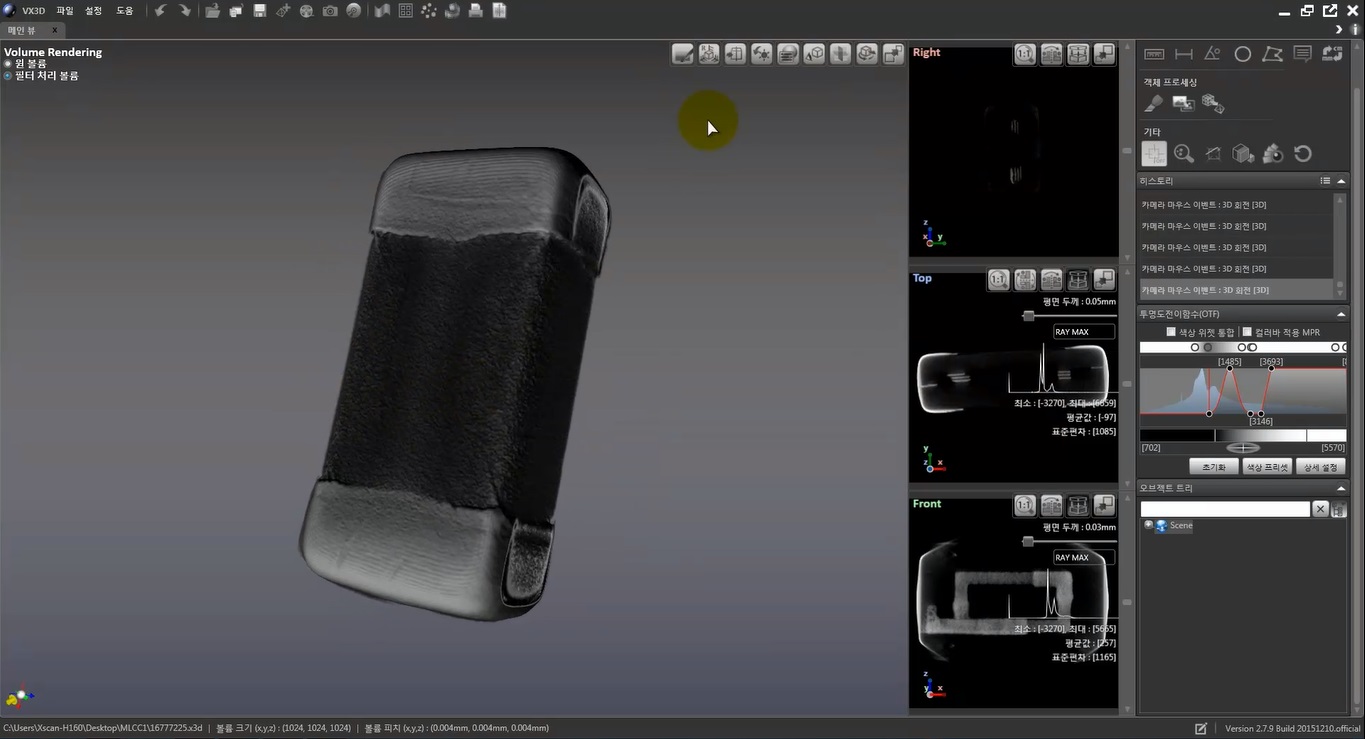Select the polygon measurement tool
The width and height of the screenshot is (1365, 739).
1272,54
